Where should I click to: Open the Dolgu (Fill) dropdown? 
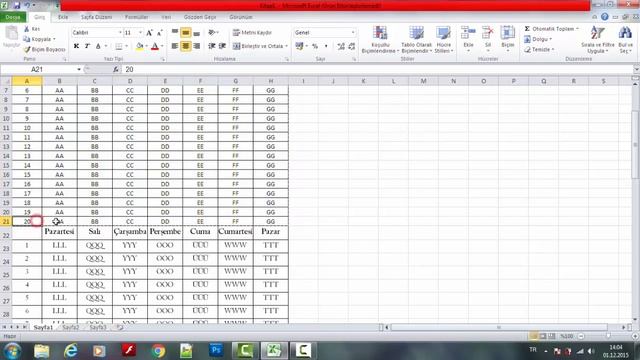coord(538,39)
